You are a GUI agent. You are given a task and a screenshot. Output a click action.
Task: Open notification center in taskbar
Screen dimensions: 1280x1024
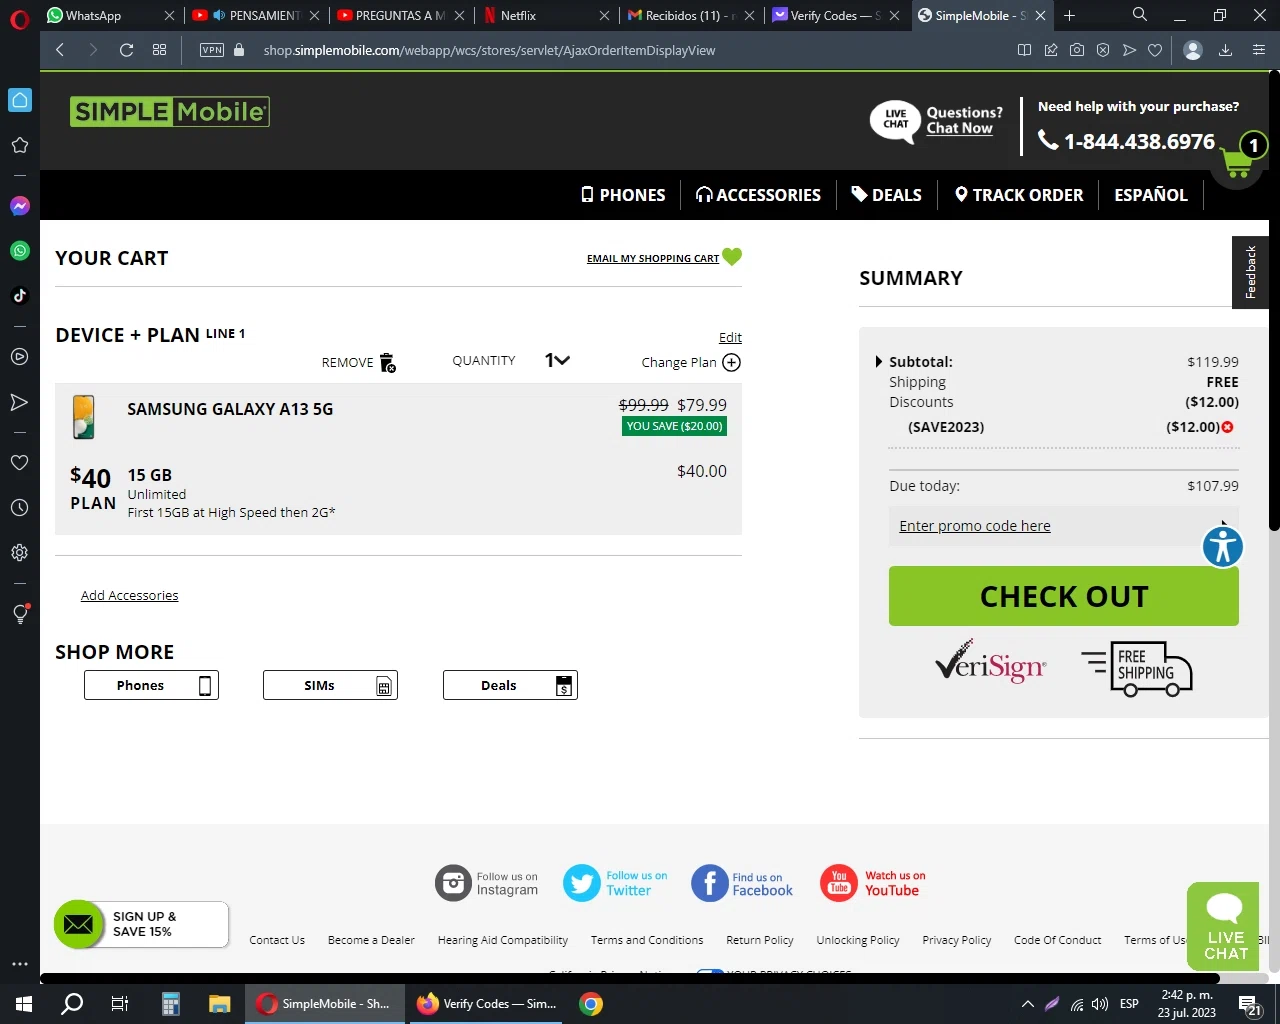(x=1249, y=1004)
